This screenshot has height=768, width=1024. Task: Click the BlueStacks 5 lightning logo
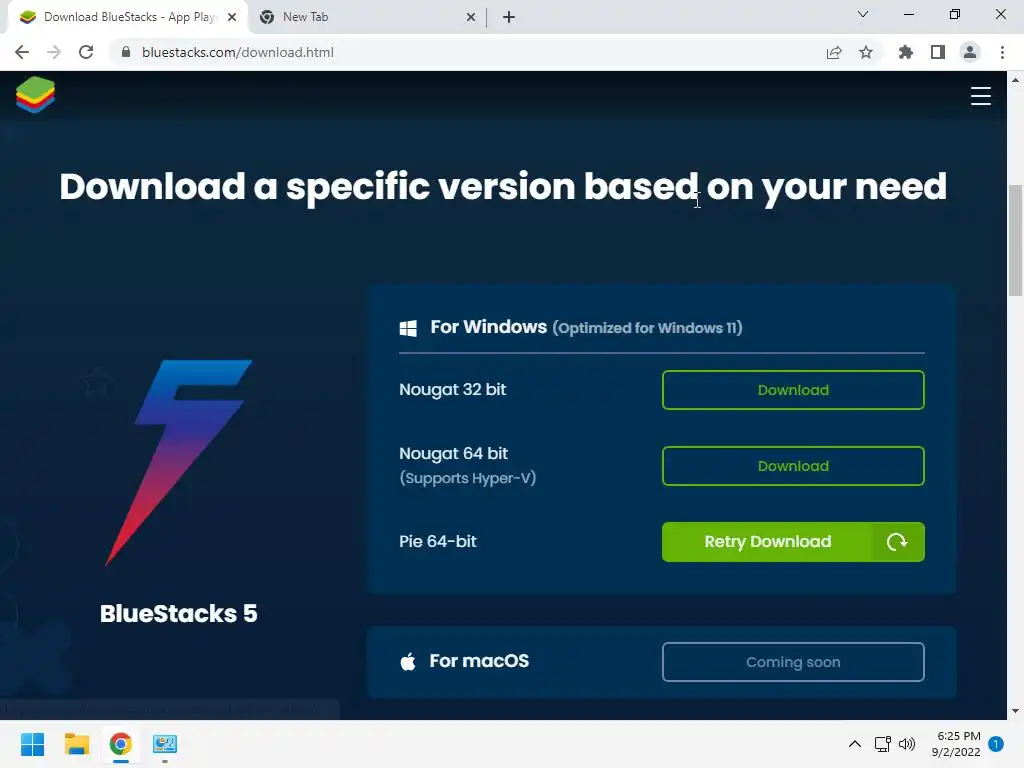(178, 462)
